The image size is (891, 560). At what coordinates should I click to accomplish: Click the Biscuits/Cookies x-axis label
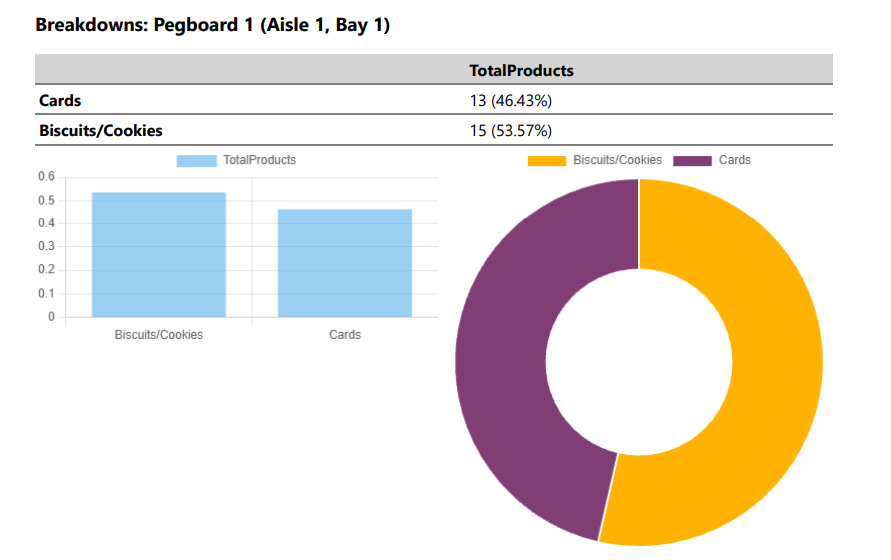(x=158, y=335)
